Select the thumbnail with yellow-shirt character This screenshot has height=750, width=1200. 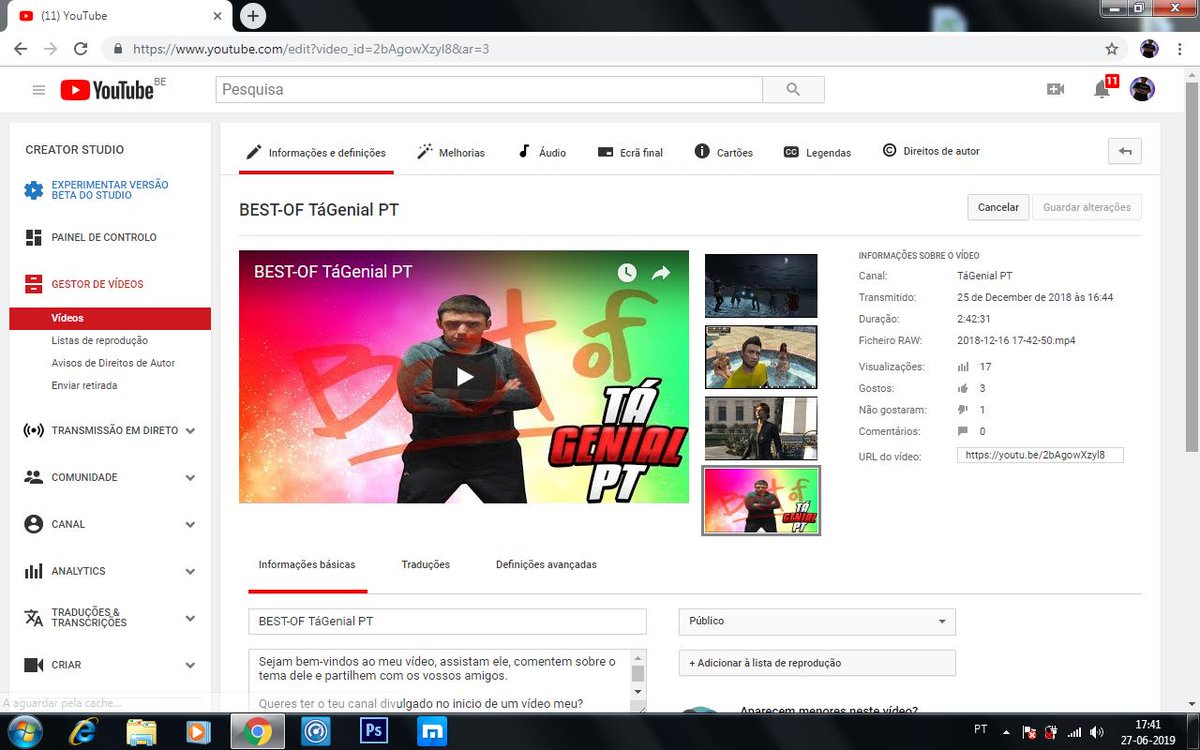coord(761,357)
